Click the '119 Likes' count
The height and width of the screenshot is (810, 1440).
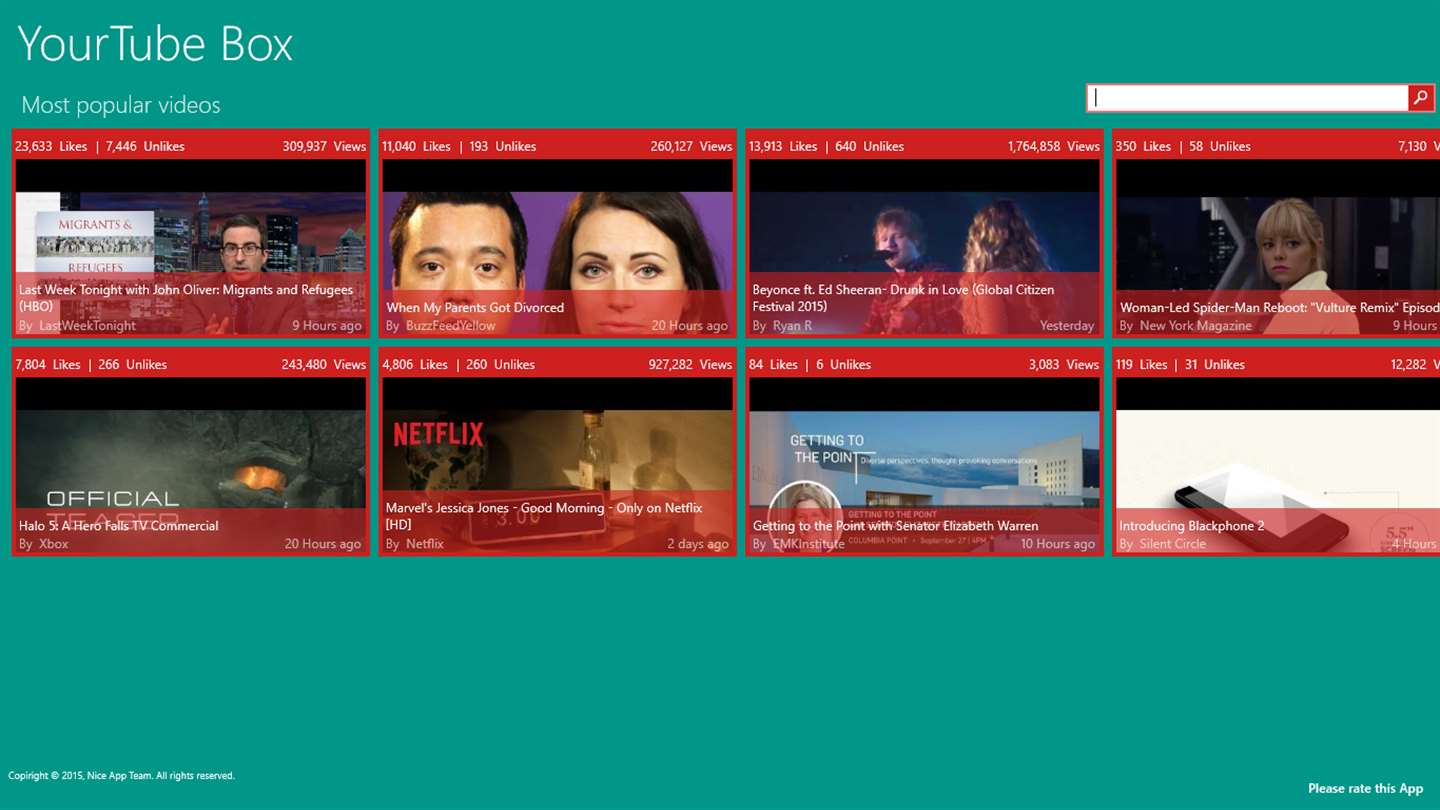point(1142,364)
